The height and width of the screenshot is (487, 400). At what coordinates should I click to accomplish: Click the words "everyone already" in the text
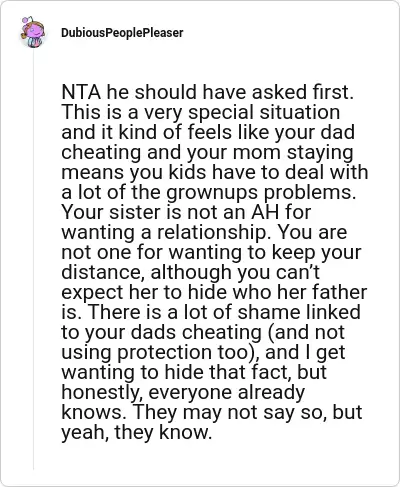click(x=226, y=392)
